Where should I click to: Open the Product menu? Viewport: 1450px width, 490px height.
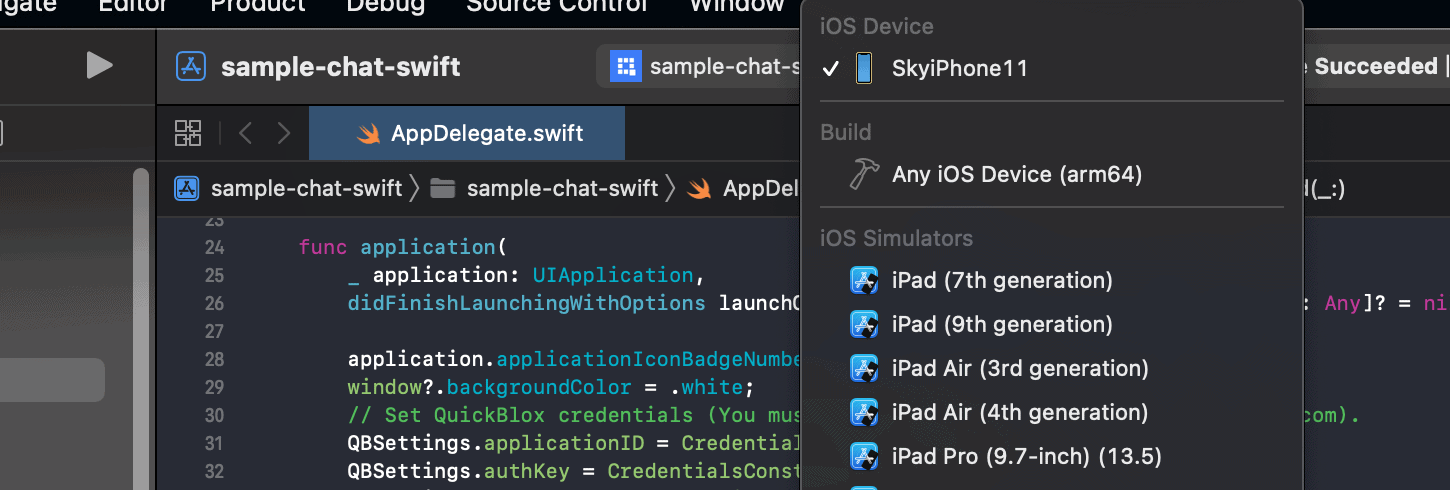pyautogui.click(x=257, y=6)
